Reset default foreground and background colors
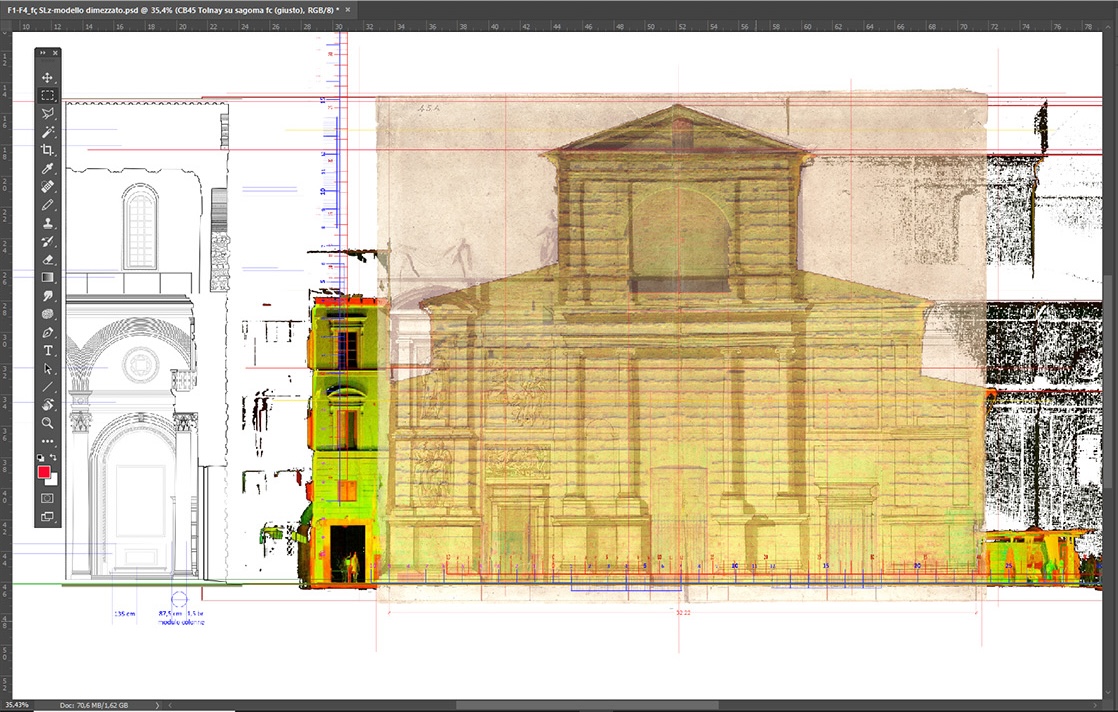1118x712 pixels. tap(40, 458)
